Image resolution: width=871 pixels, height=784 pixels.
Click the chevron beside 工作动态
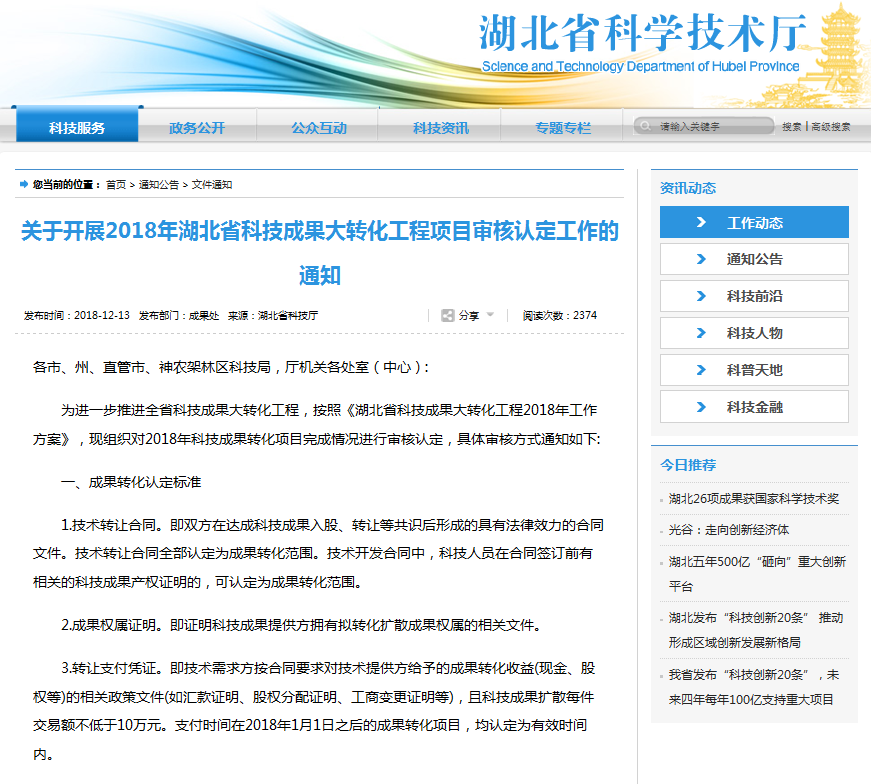click(701, 222)
